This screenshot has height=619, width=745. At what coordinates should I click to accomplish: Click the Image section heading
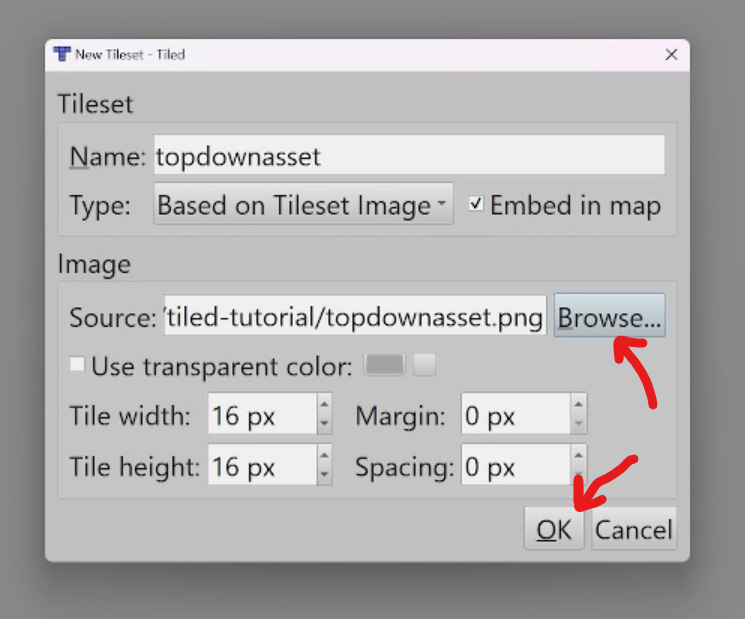94,264
